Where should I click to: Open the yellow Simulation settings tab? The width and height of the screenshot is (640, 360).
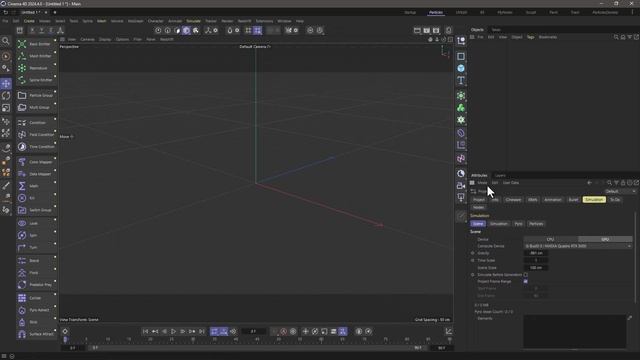[594, 200]
